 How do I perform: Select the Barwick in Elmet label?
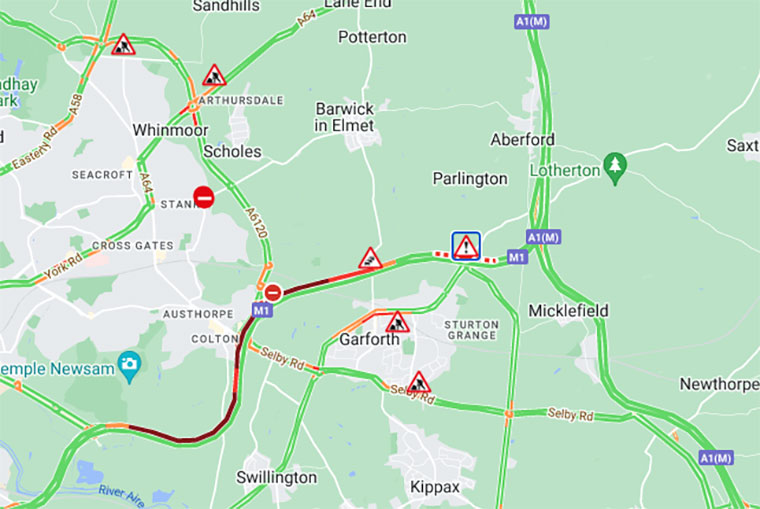(x=344, y=117)
